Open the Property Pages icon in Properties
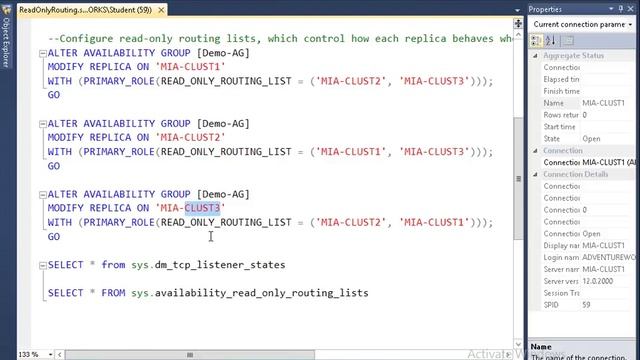This screenshot has width=640, height=360. (568, 40)
